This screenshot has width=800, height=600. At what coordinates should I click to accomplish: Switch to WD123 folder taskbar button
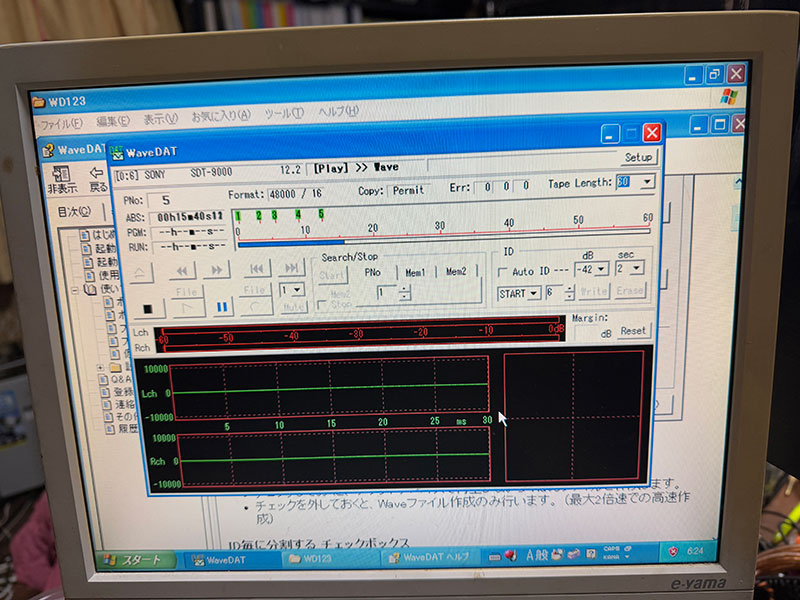pos(331,558)
